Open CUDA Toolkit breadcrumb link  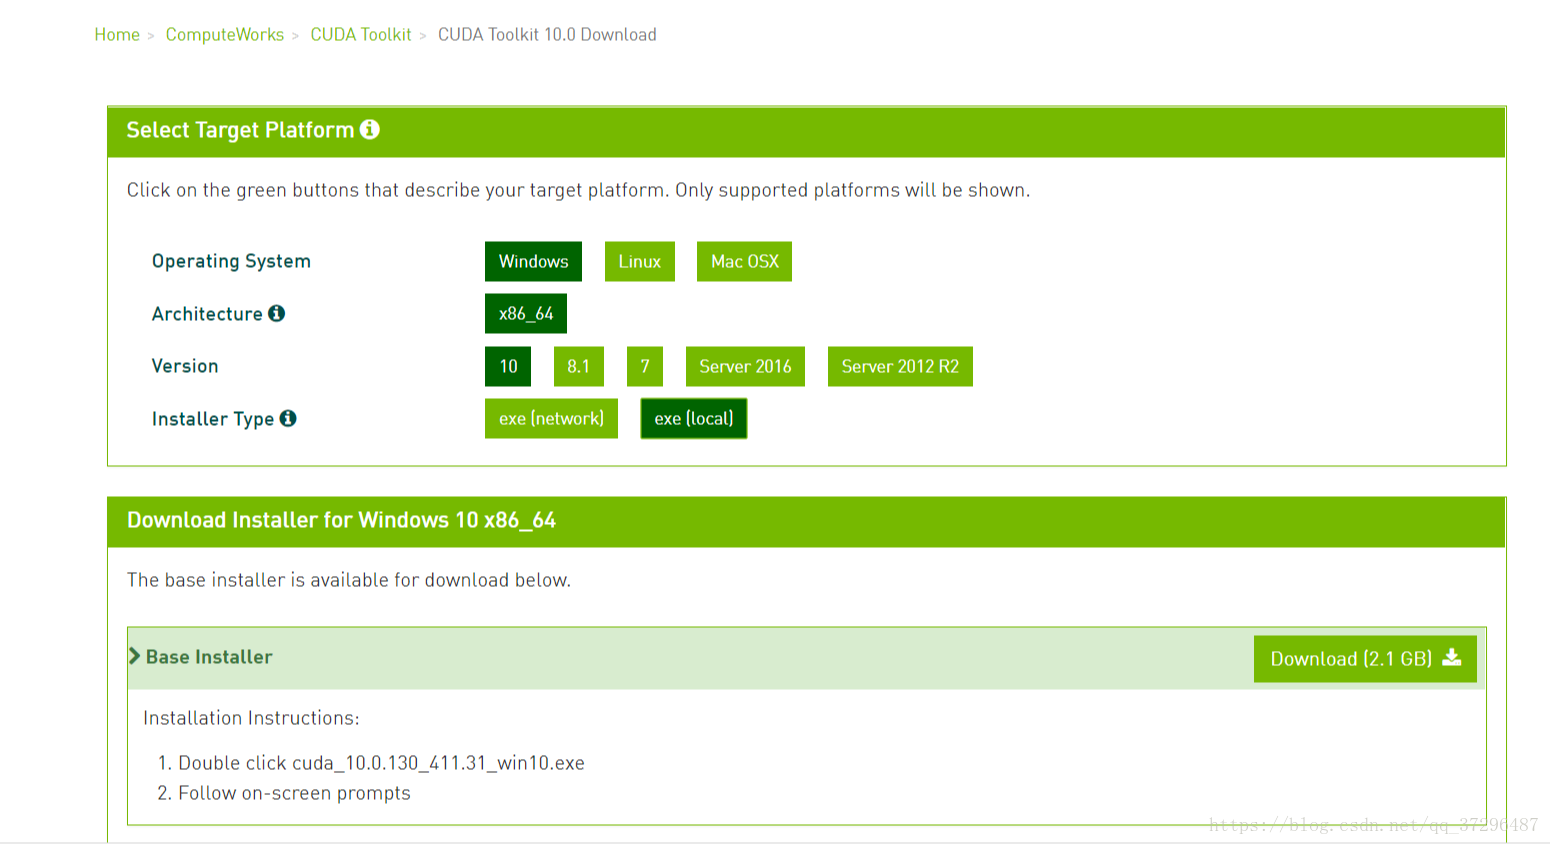click(x=361, y=35)
